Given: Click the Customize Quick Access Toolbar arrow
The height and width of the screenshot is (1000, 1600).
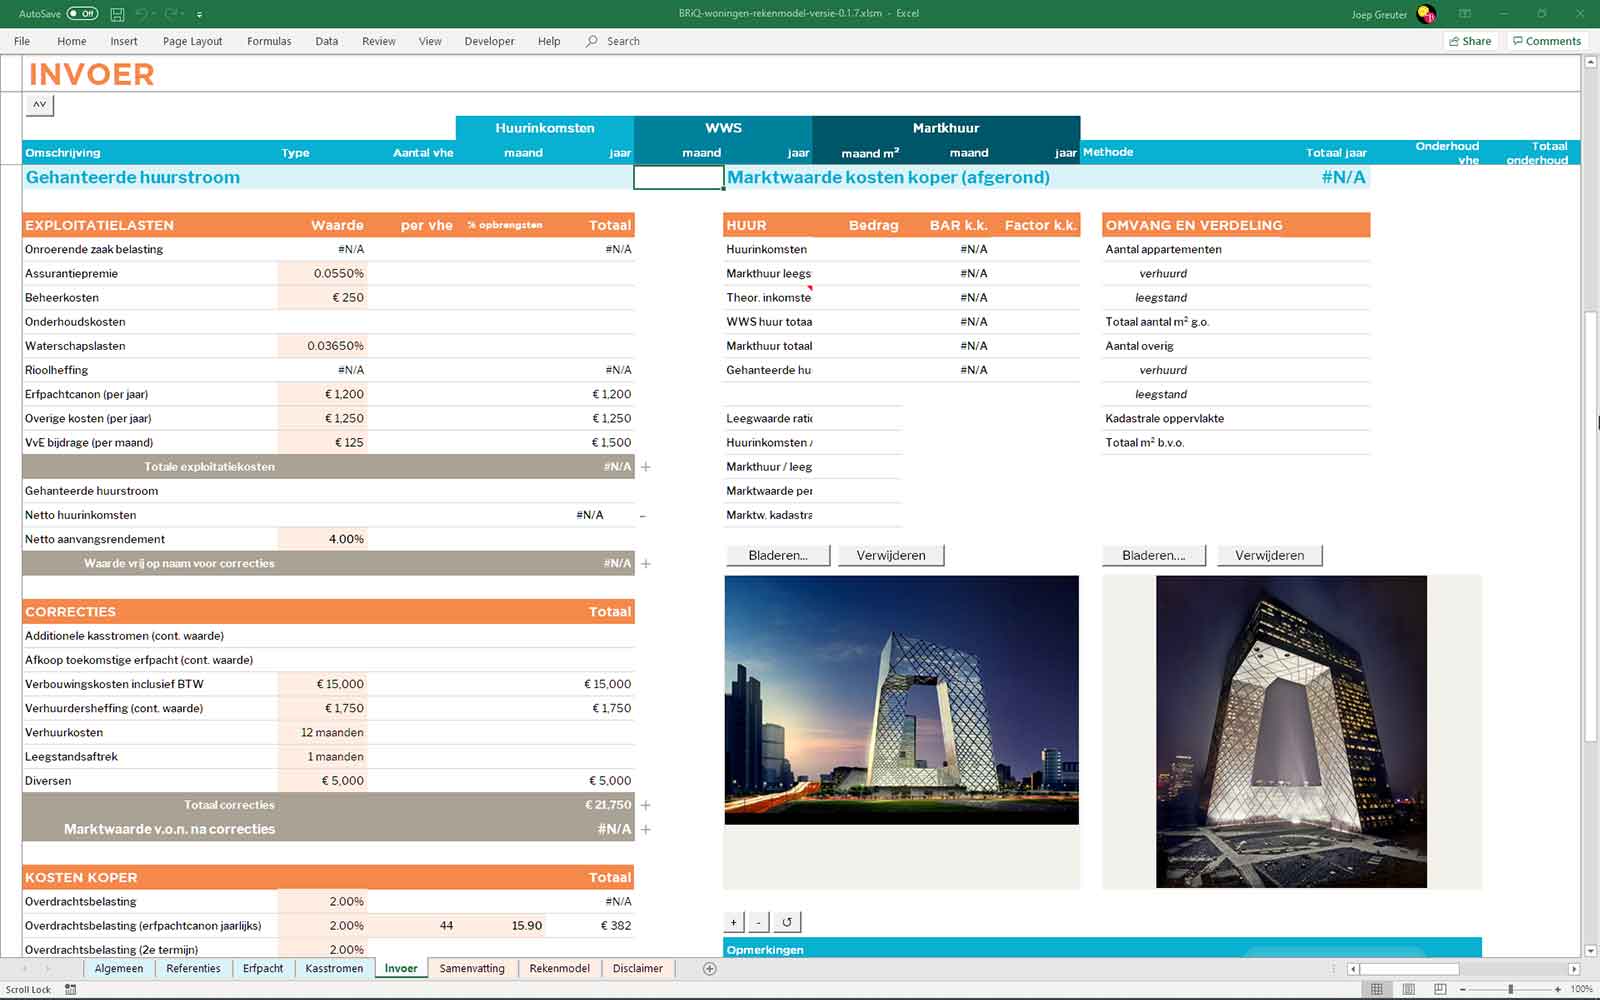Looking at the screenshot, I should [x=199, y=15].
